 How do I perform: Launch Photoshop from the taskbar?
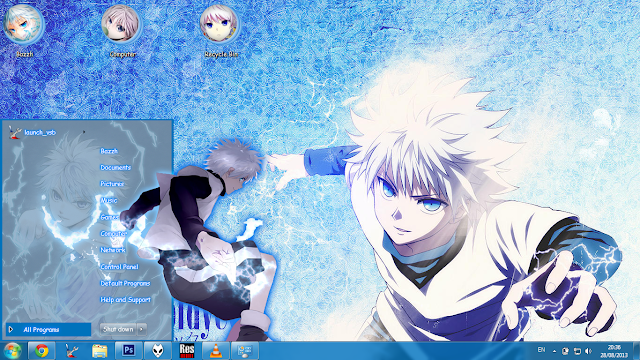129,351
